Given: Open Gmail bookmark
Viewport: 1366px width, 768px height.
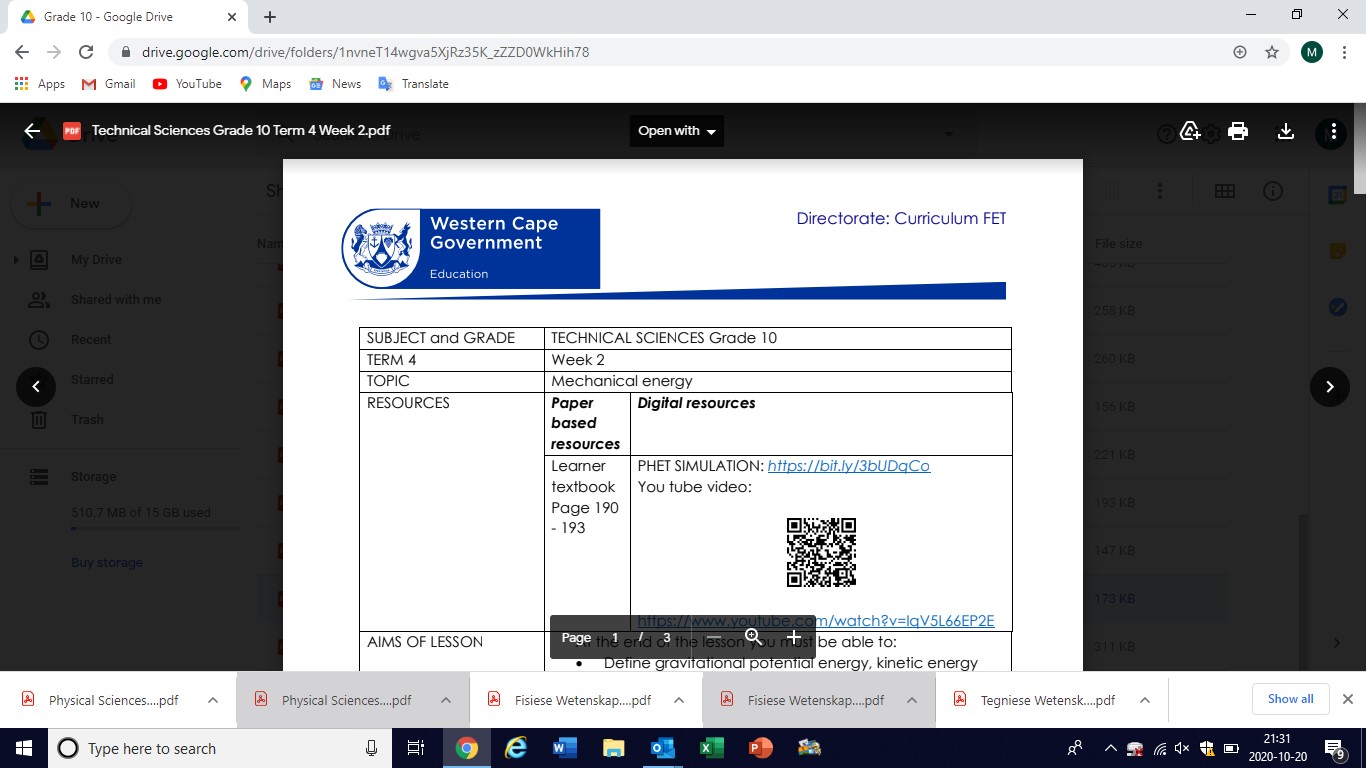Looking at the screenshot, I should point(108,84).
